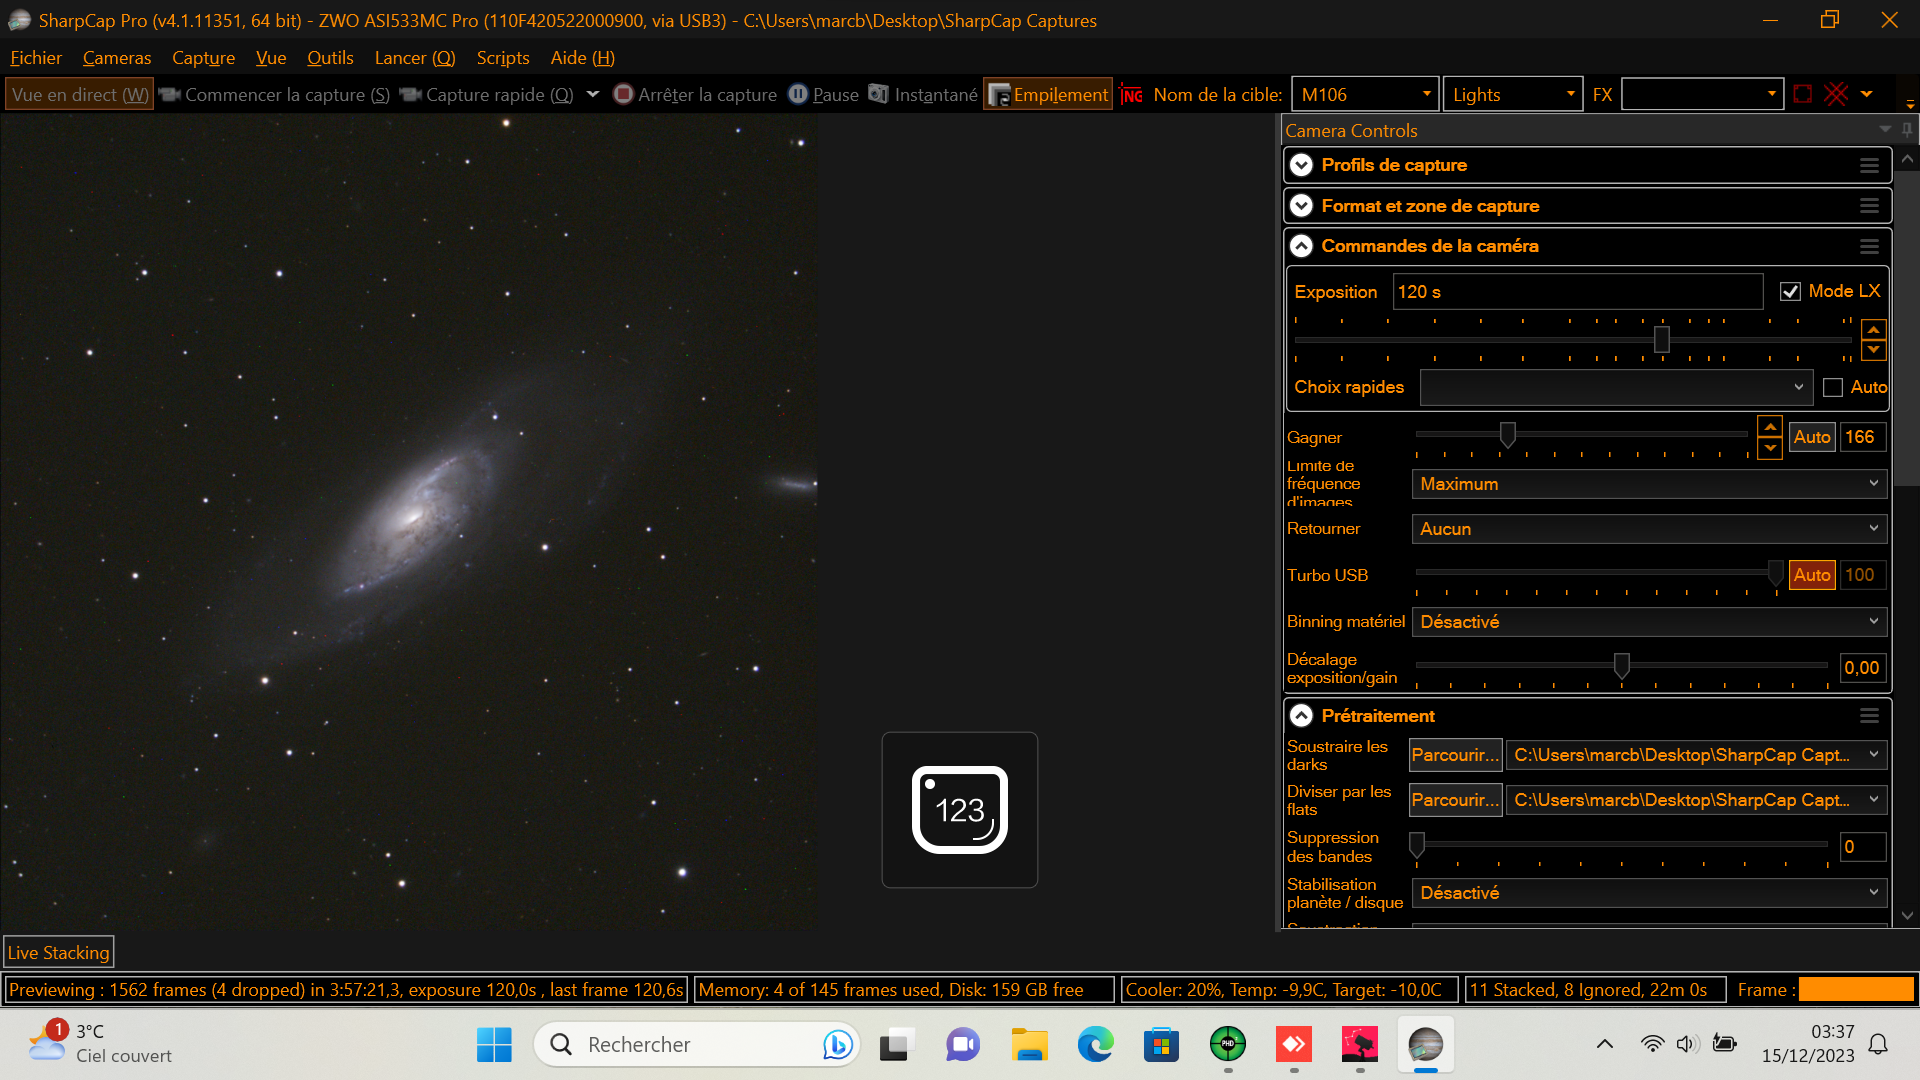1920x1080 pixels.
Task: Collapse Commandes de la caméra section
Action: tap(1301, 246)
